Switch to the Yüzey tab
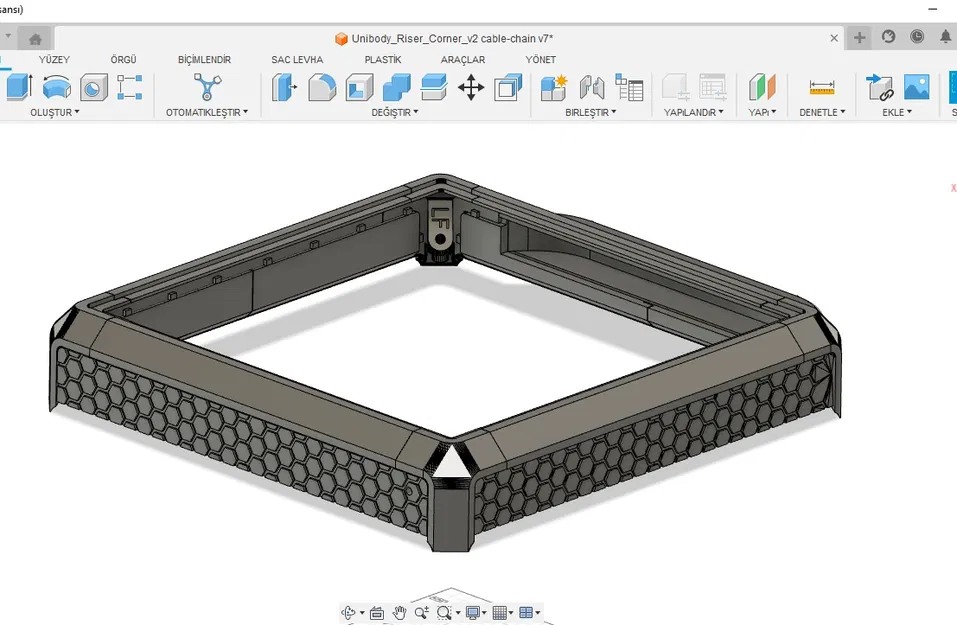Screen dimensions: 957x625 (x=54, y=60)
